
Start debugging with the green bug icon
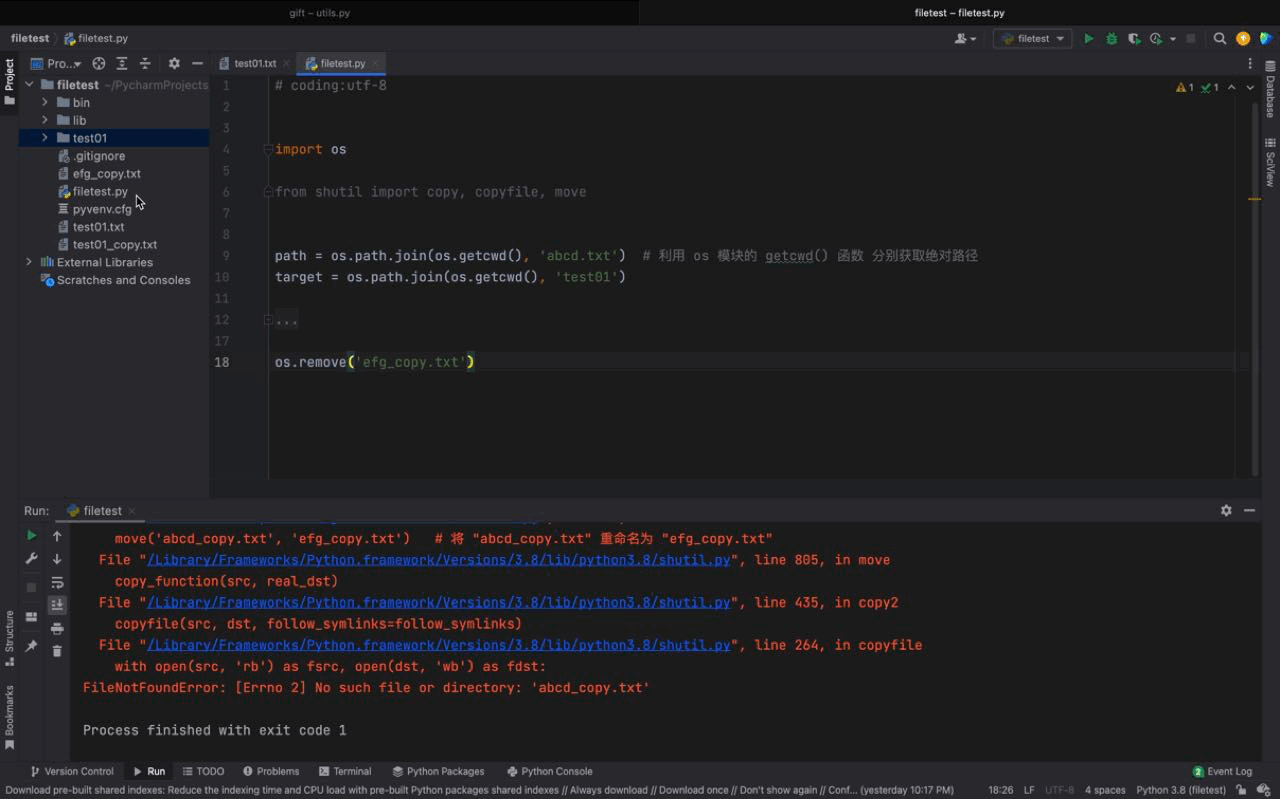click(x=1111, y=39)
